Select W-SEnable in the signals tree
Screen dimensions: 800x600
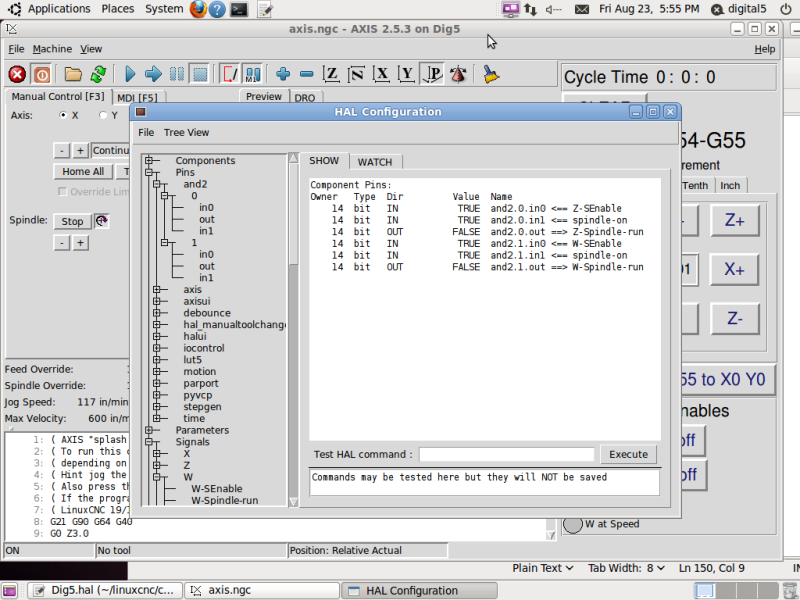[217, 489]
